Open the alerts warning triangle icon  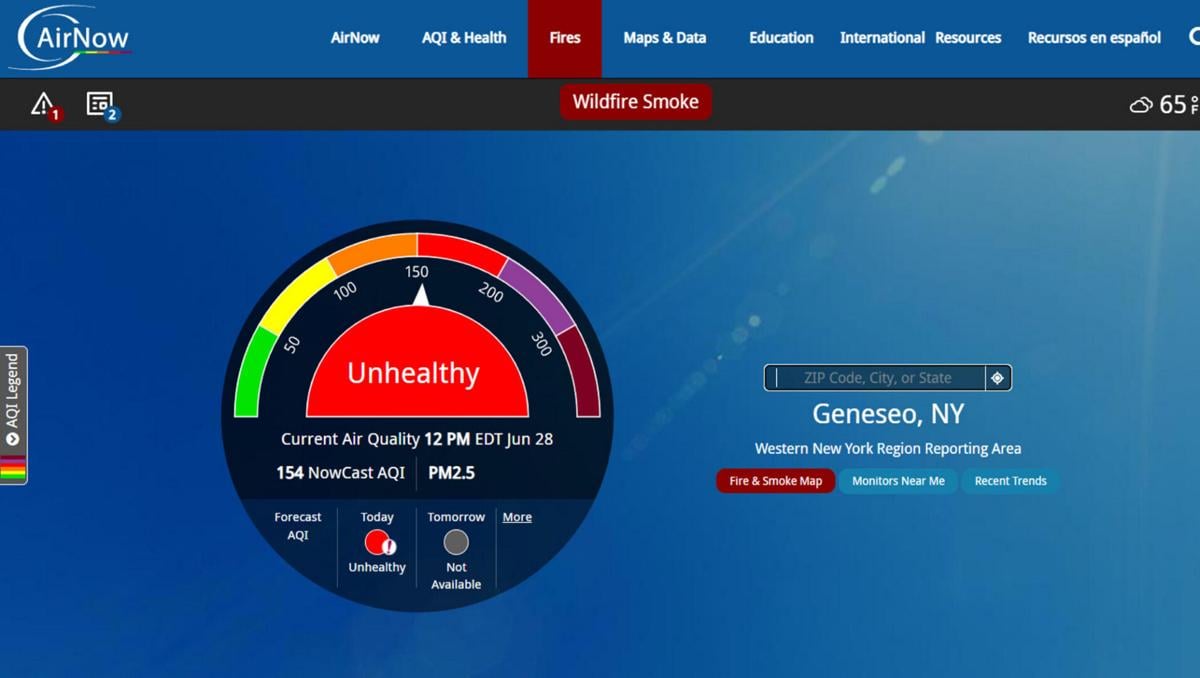(45, 104)
